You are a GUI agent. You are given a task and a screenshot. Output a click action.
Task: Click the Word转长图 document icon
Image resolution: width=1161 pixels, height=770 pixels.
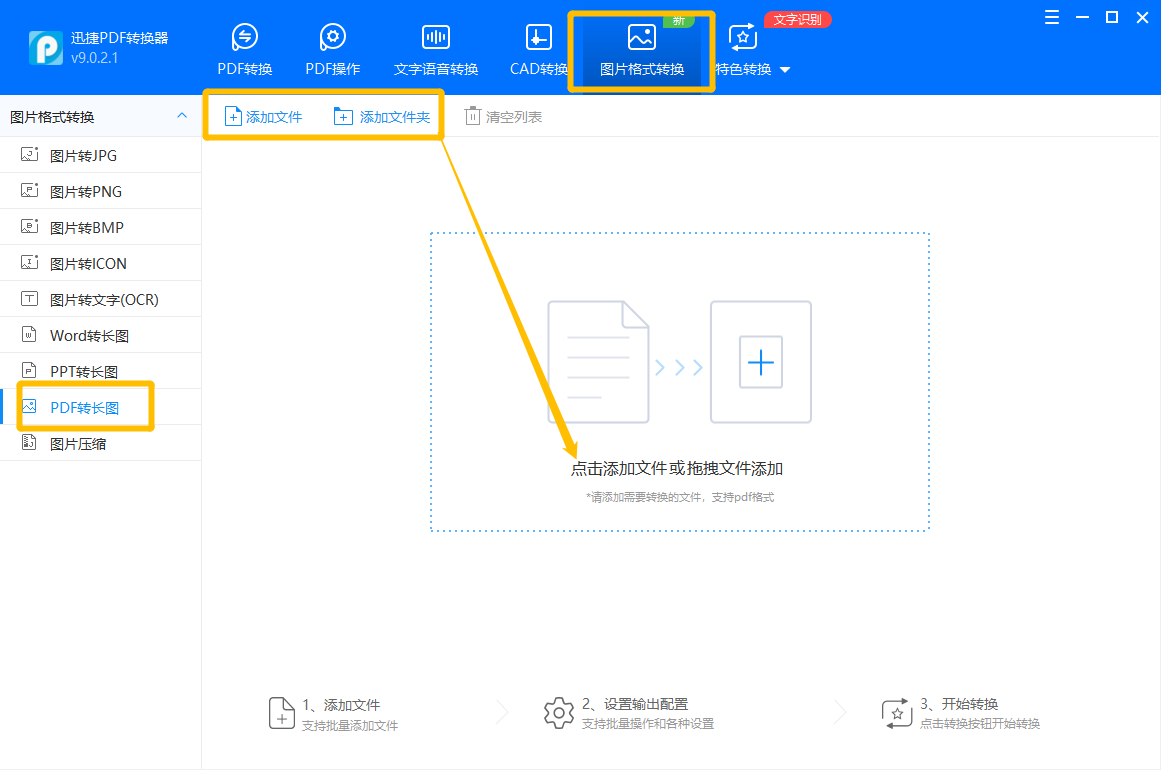point(30,335)
